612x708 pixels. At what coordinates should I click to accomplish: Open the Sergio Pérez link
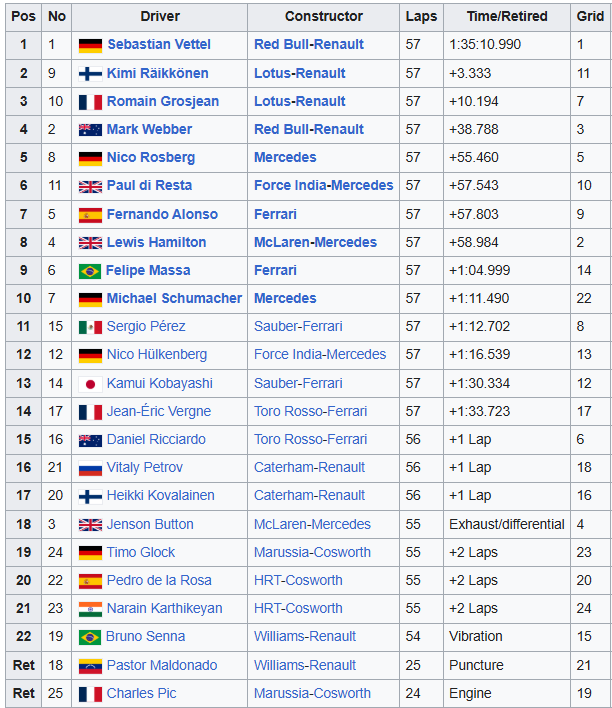pos(146,326)
